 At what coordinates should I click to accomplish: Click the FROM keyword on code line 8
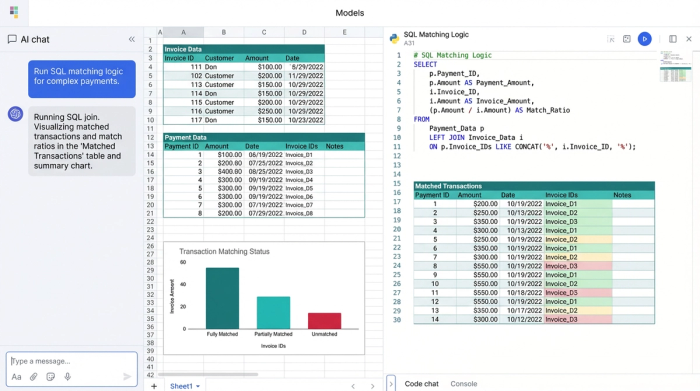421,119
